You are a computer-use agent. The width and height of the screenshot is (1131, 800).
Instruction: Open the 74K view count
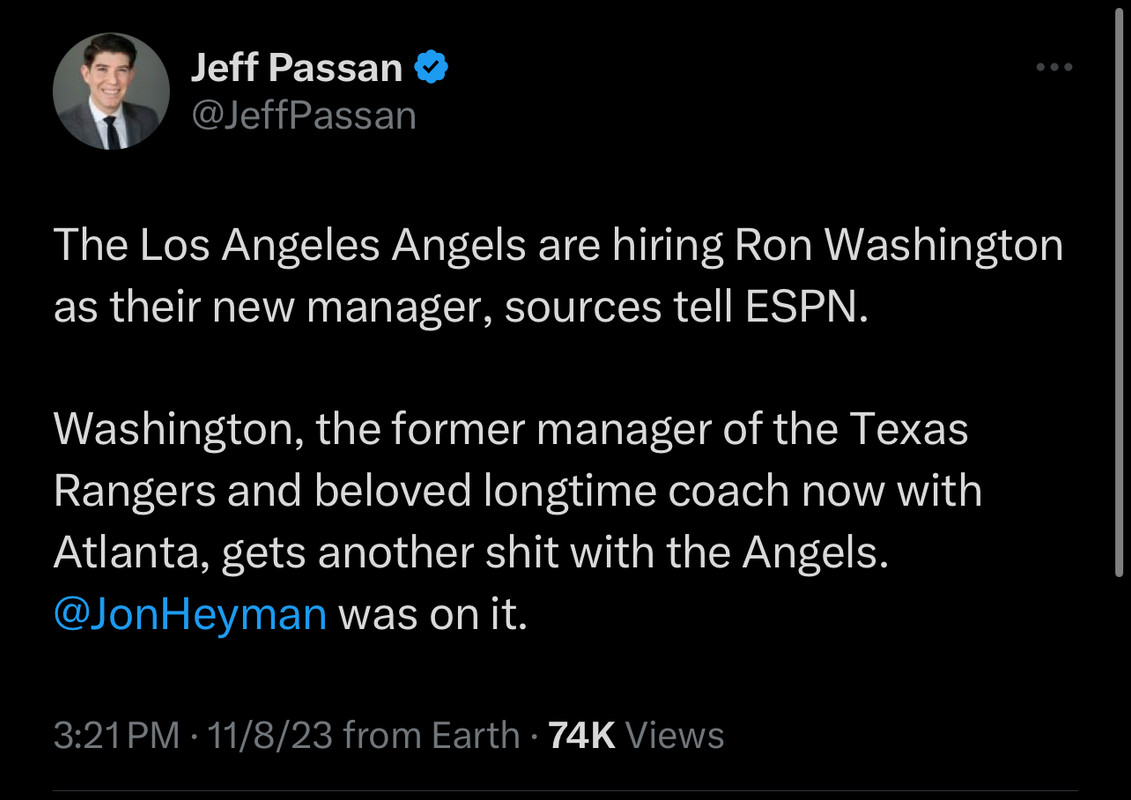click(582, 736)
